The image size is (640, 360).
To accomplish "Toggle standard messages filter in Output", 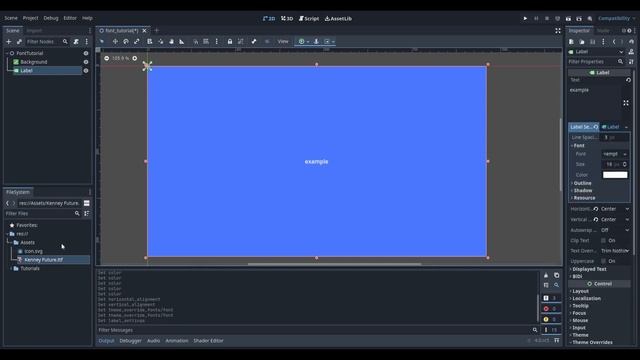I will [550, 298].
